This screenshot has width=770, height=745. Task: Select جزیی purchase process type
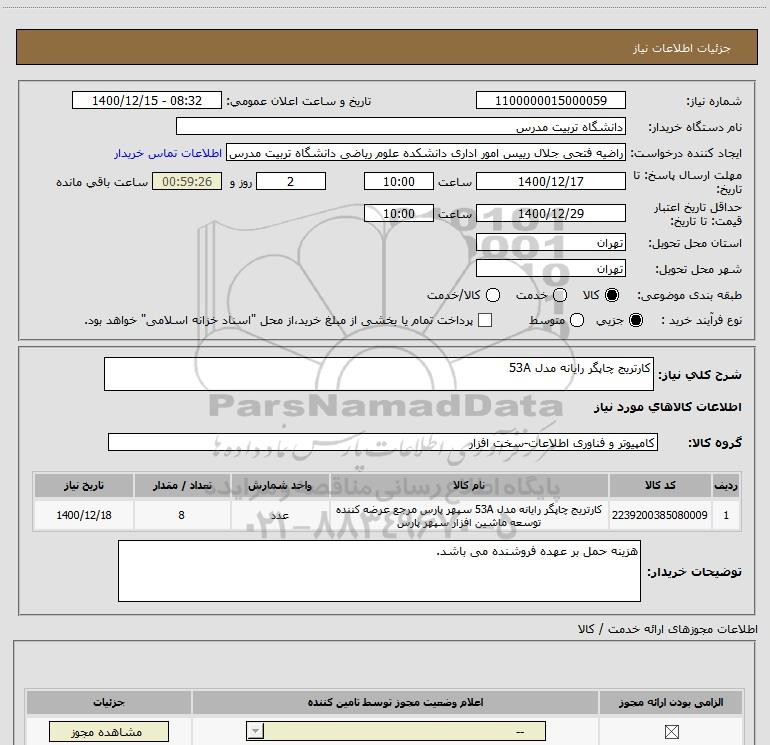pos(635,320)
